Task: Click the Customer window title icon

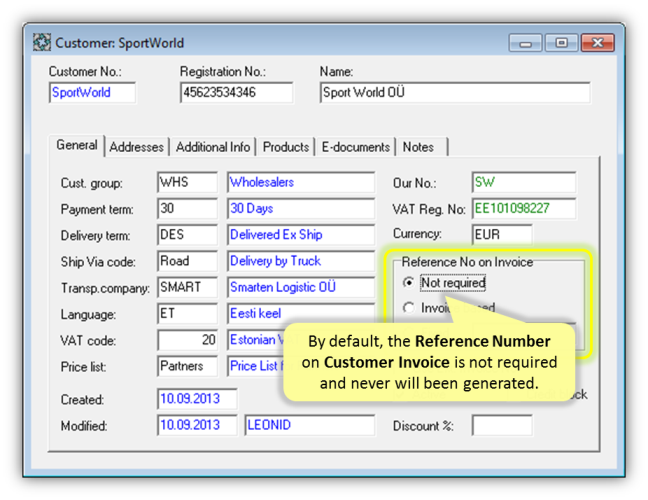Action: coord(42,43)
